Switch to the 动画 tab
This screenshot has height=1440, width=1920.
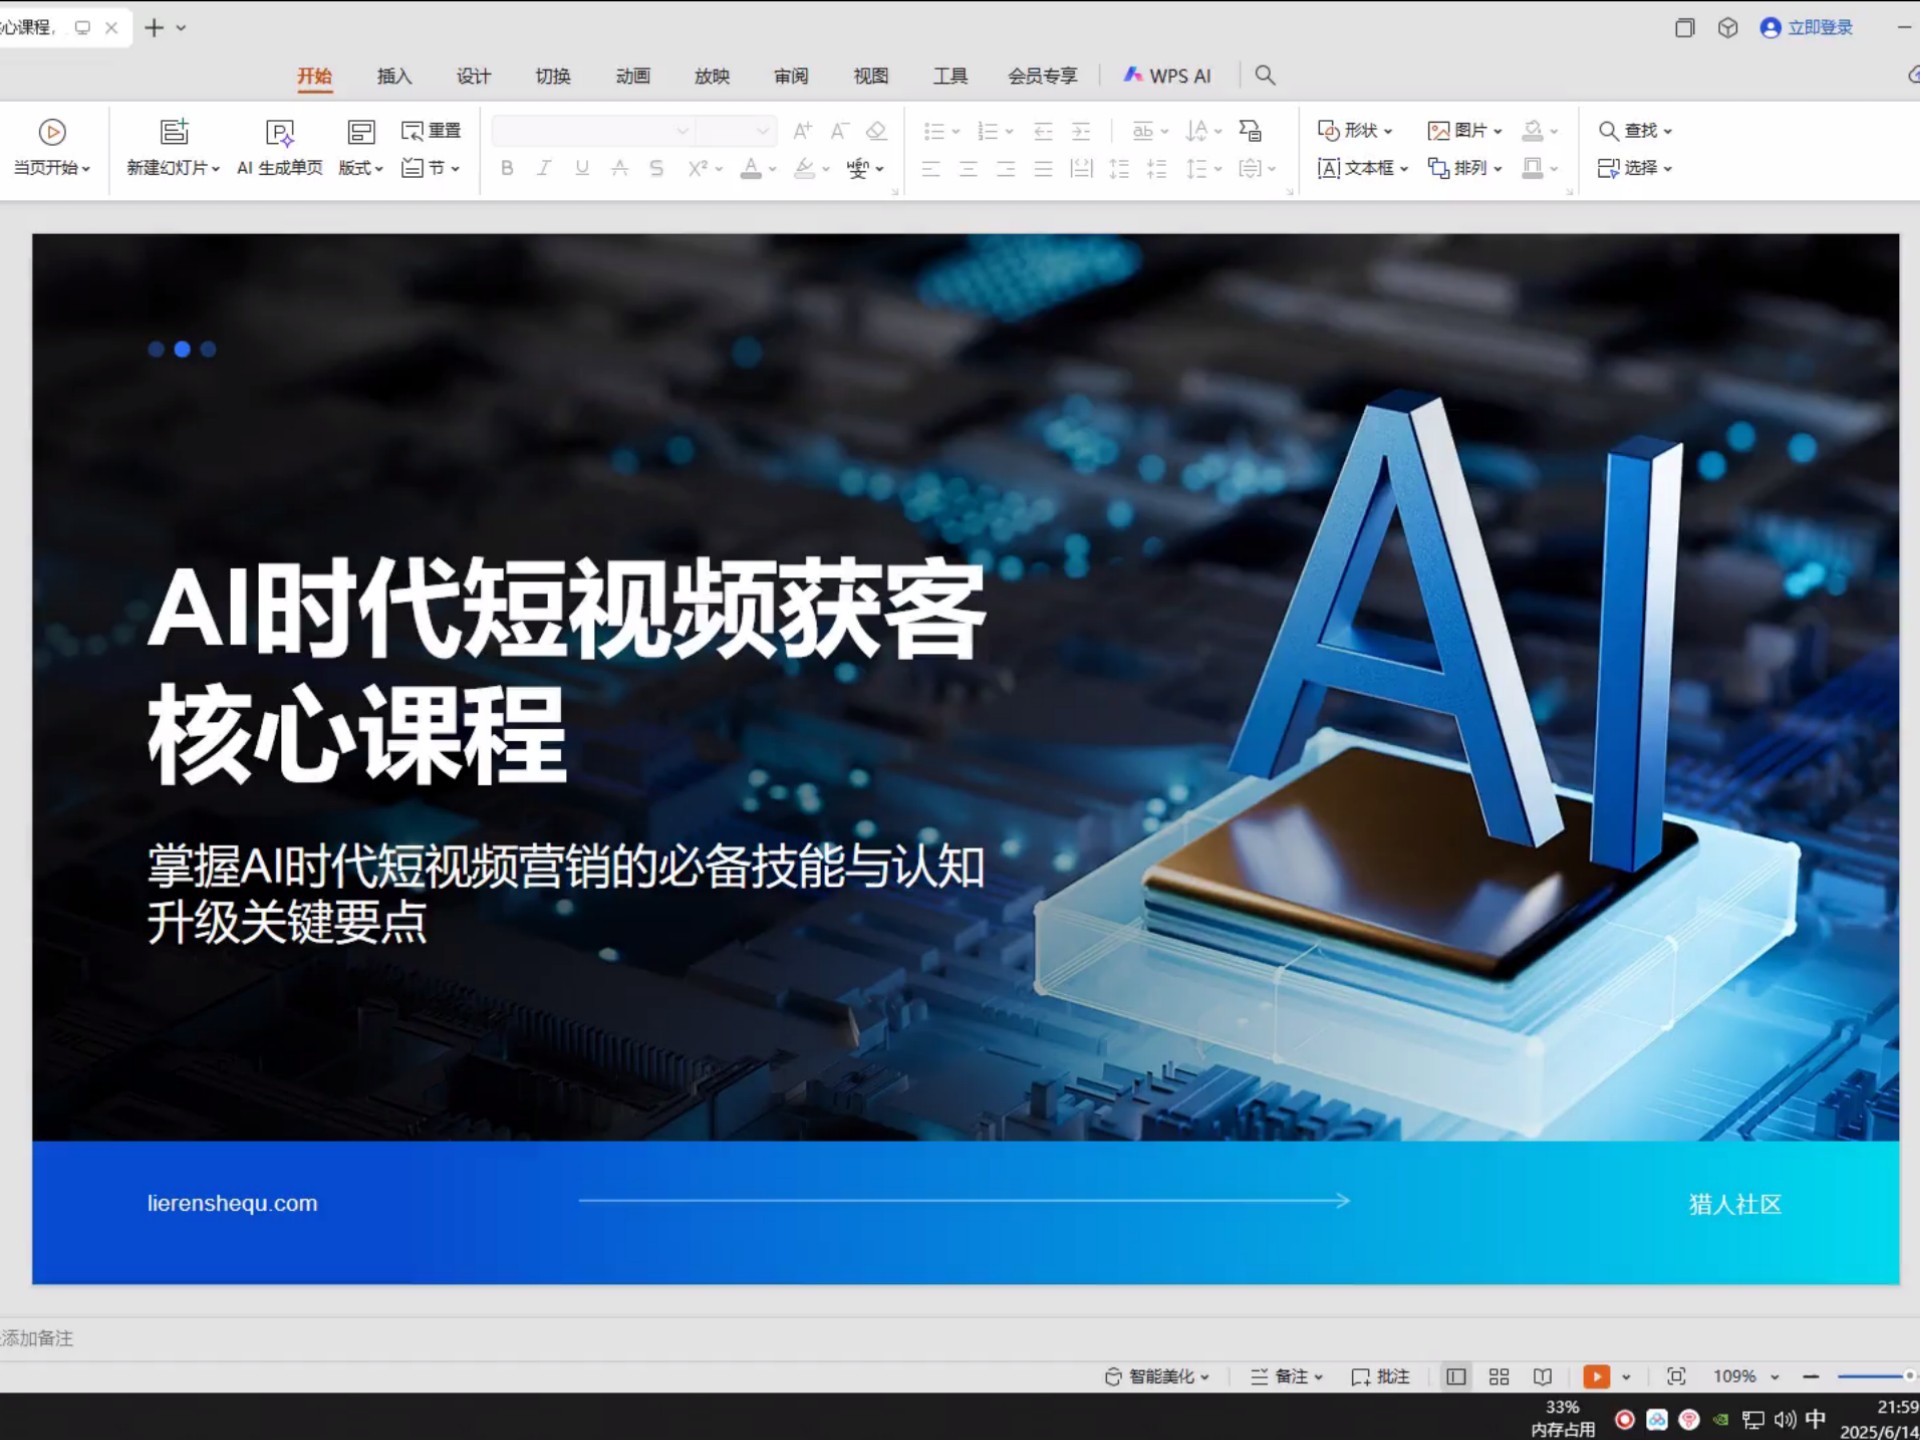pyautogui.click(x=632, y=76)
